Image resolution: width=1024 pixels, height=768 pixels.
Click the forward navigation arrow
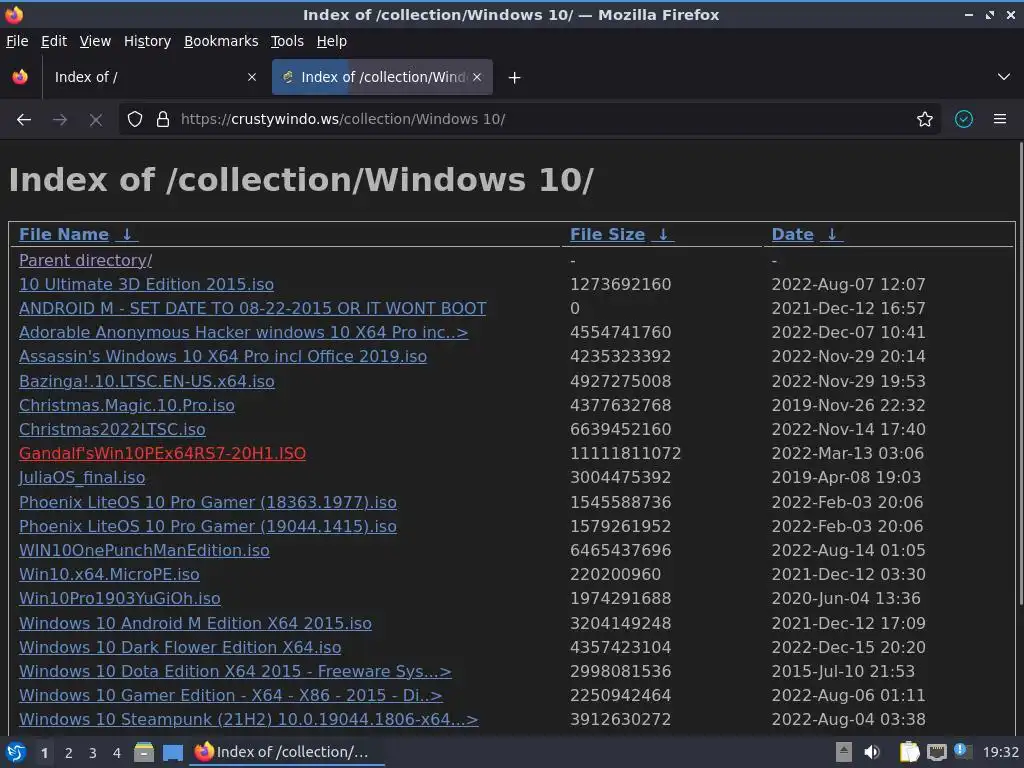tap(60, 120)
